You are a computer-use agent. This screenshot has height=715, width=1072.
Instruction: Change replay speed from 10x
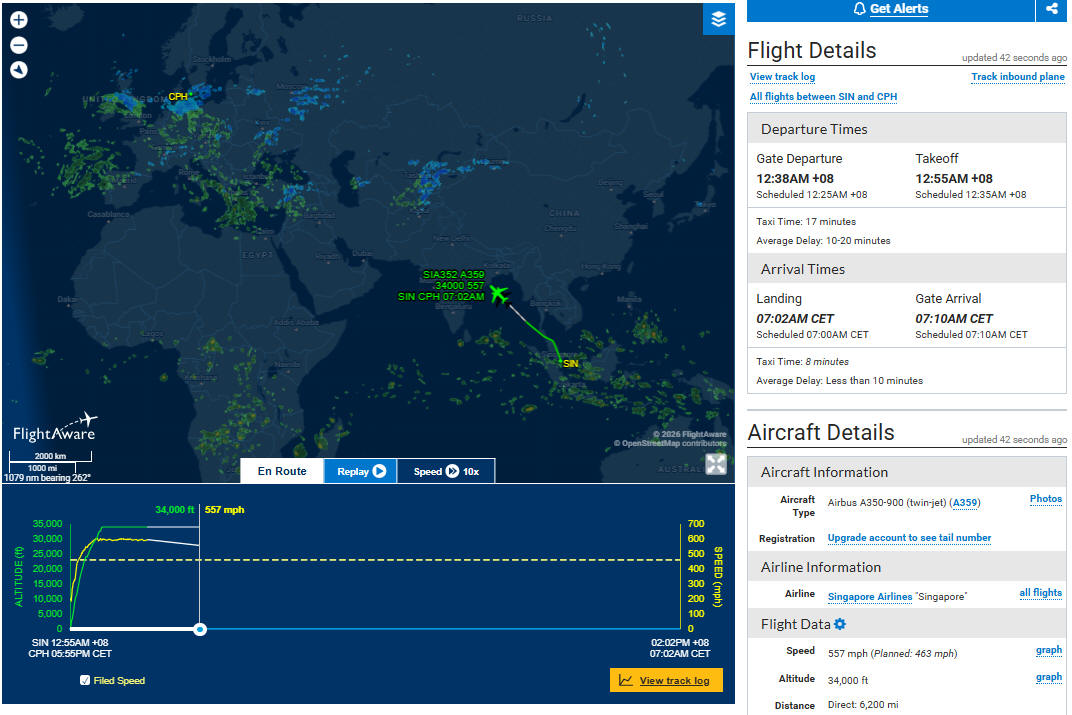coord(446,471)
